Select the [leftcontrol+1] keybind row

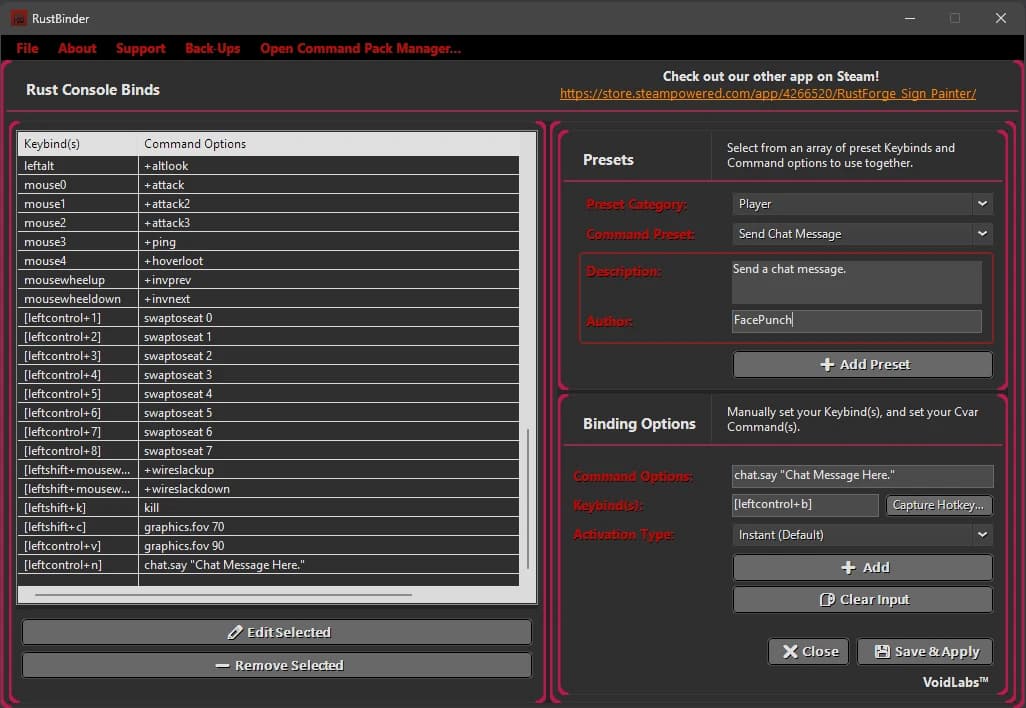(x=268, y=317)
